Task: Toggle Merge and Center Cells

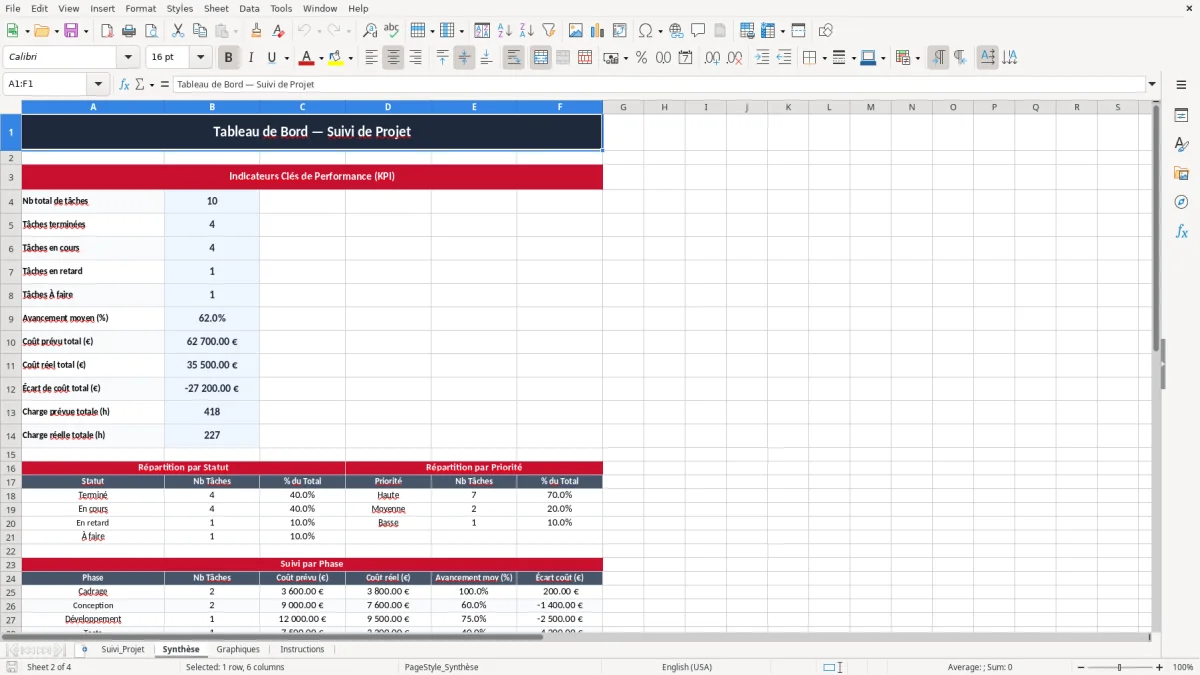Action: click(540, 58)
